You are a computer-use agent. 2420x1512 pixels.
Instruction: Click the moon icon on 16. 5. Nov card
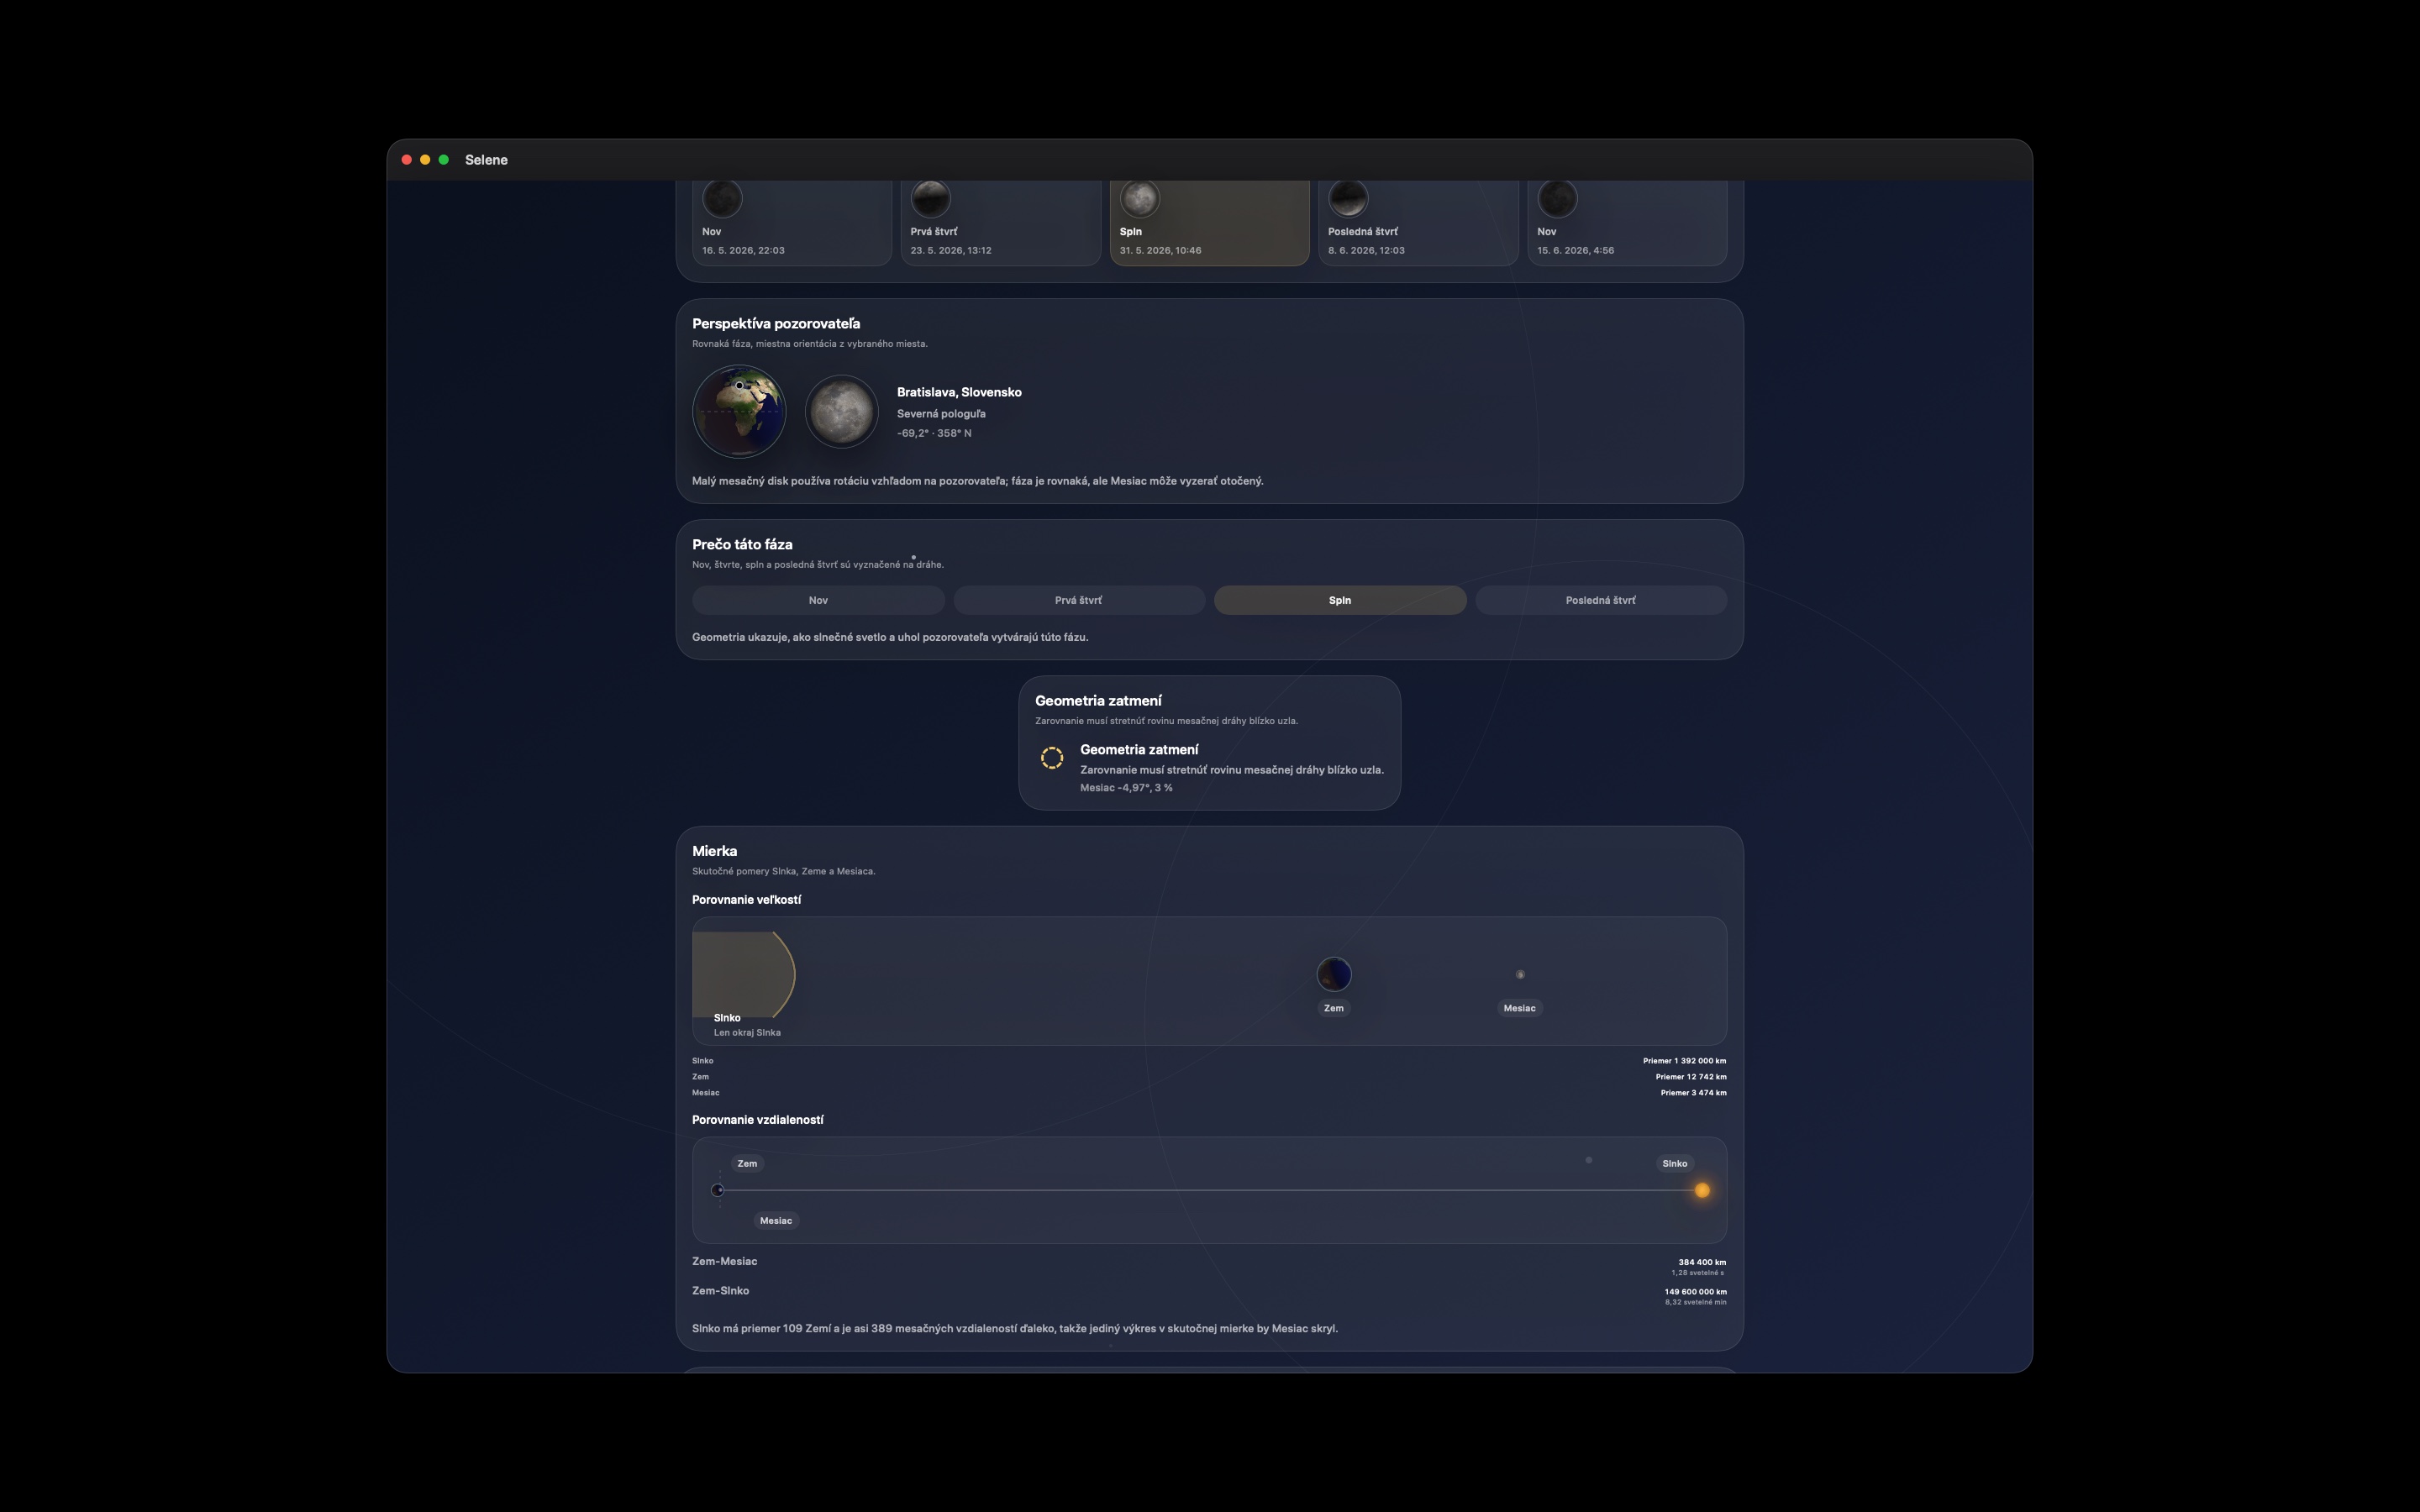[x=722, y=198]
